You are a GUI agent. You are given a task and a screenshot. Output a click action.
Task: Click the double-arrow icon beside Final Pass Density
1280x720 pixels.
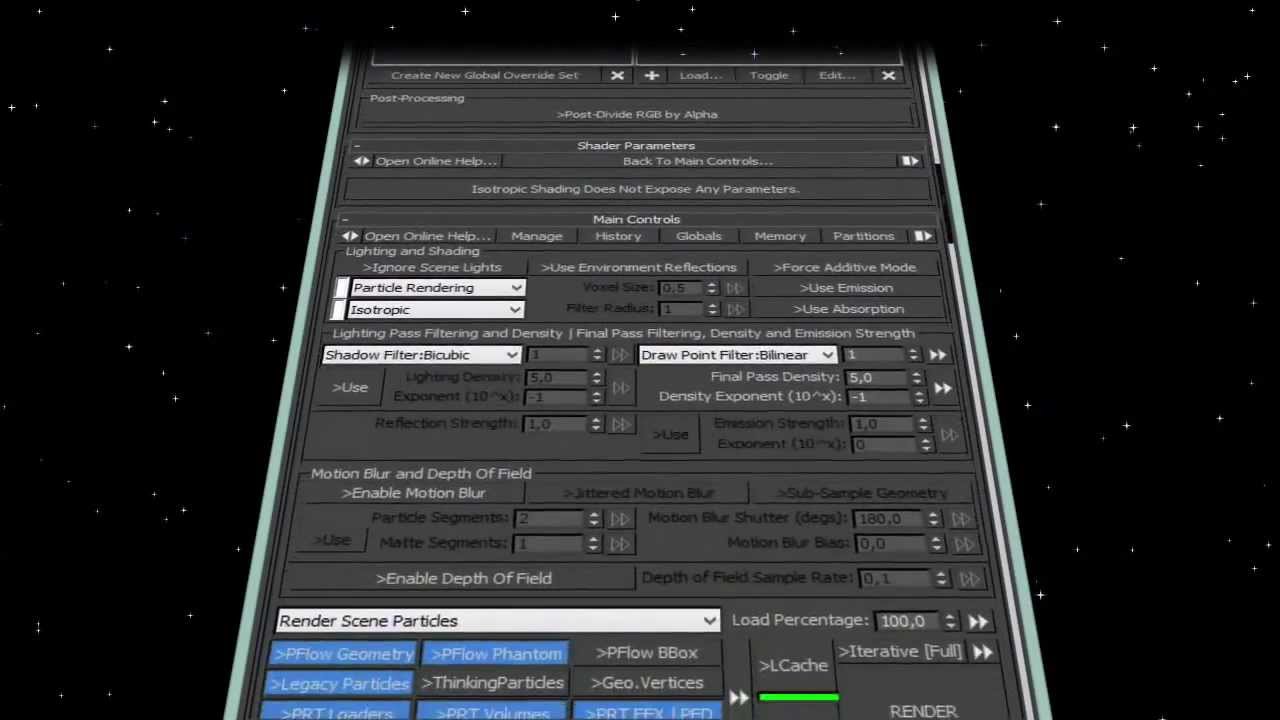pyautogui.click(x=942, y=387)
